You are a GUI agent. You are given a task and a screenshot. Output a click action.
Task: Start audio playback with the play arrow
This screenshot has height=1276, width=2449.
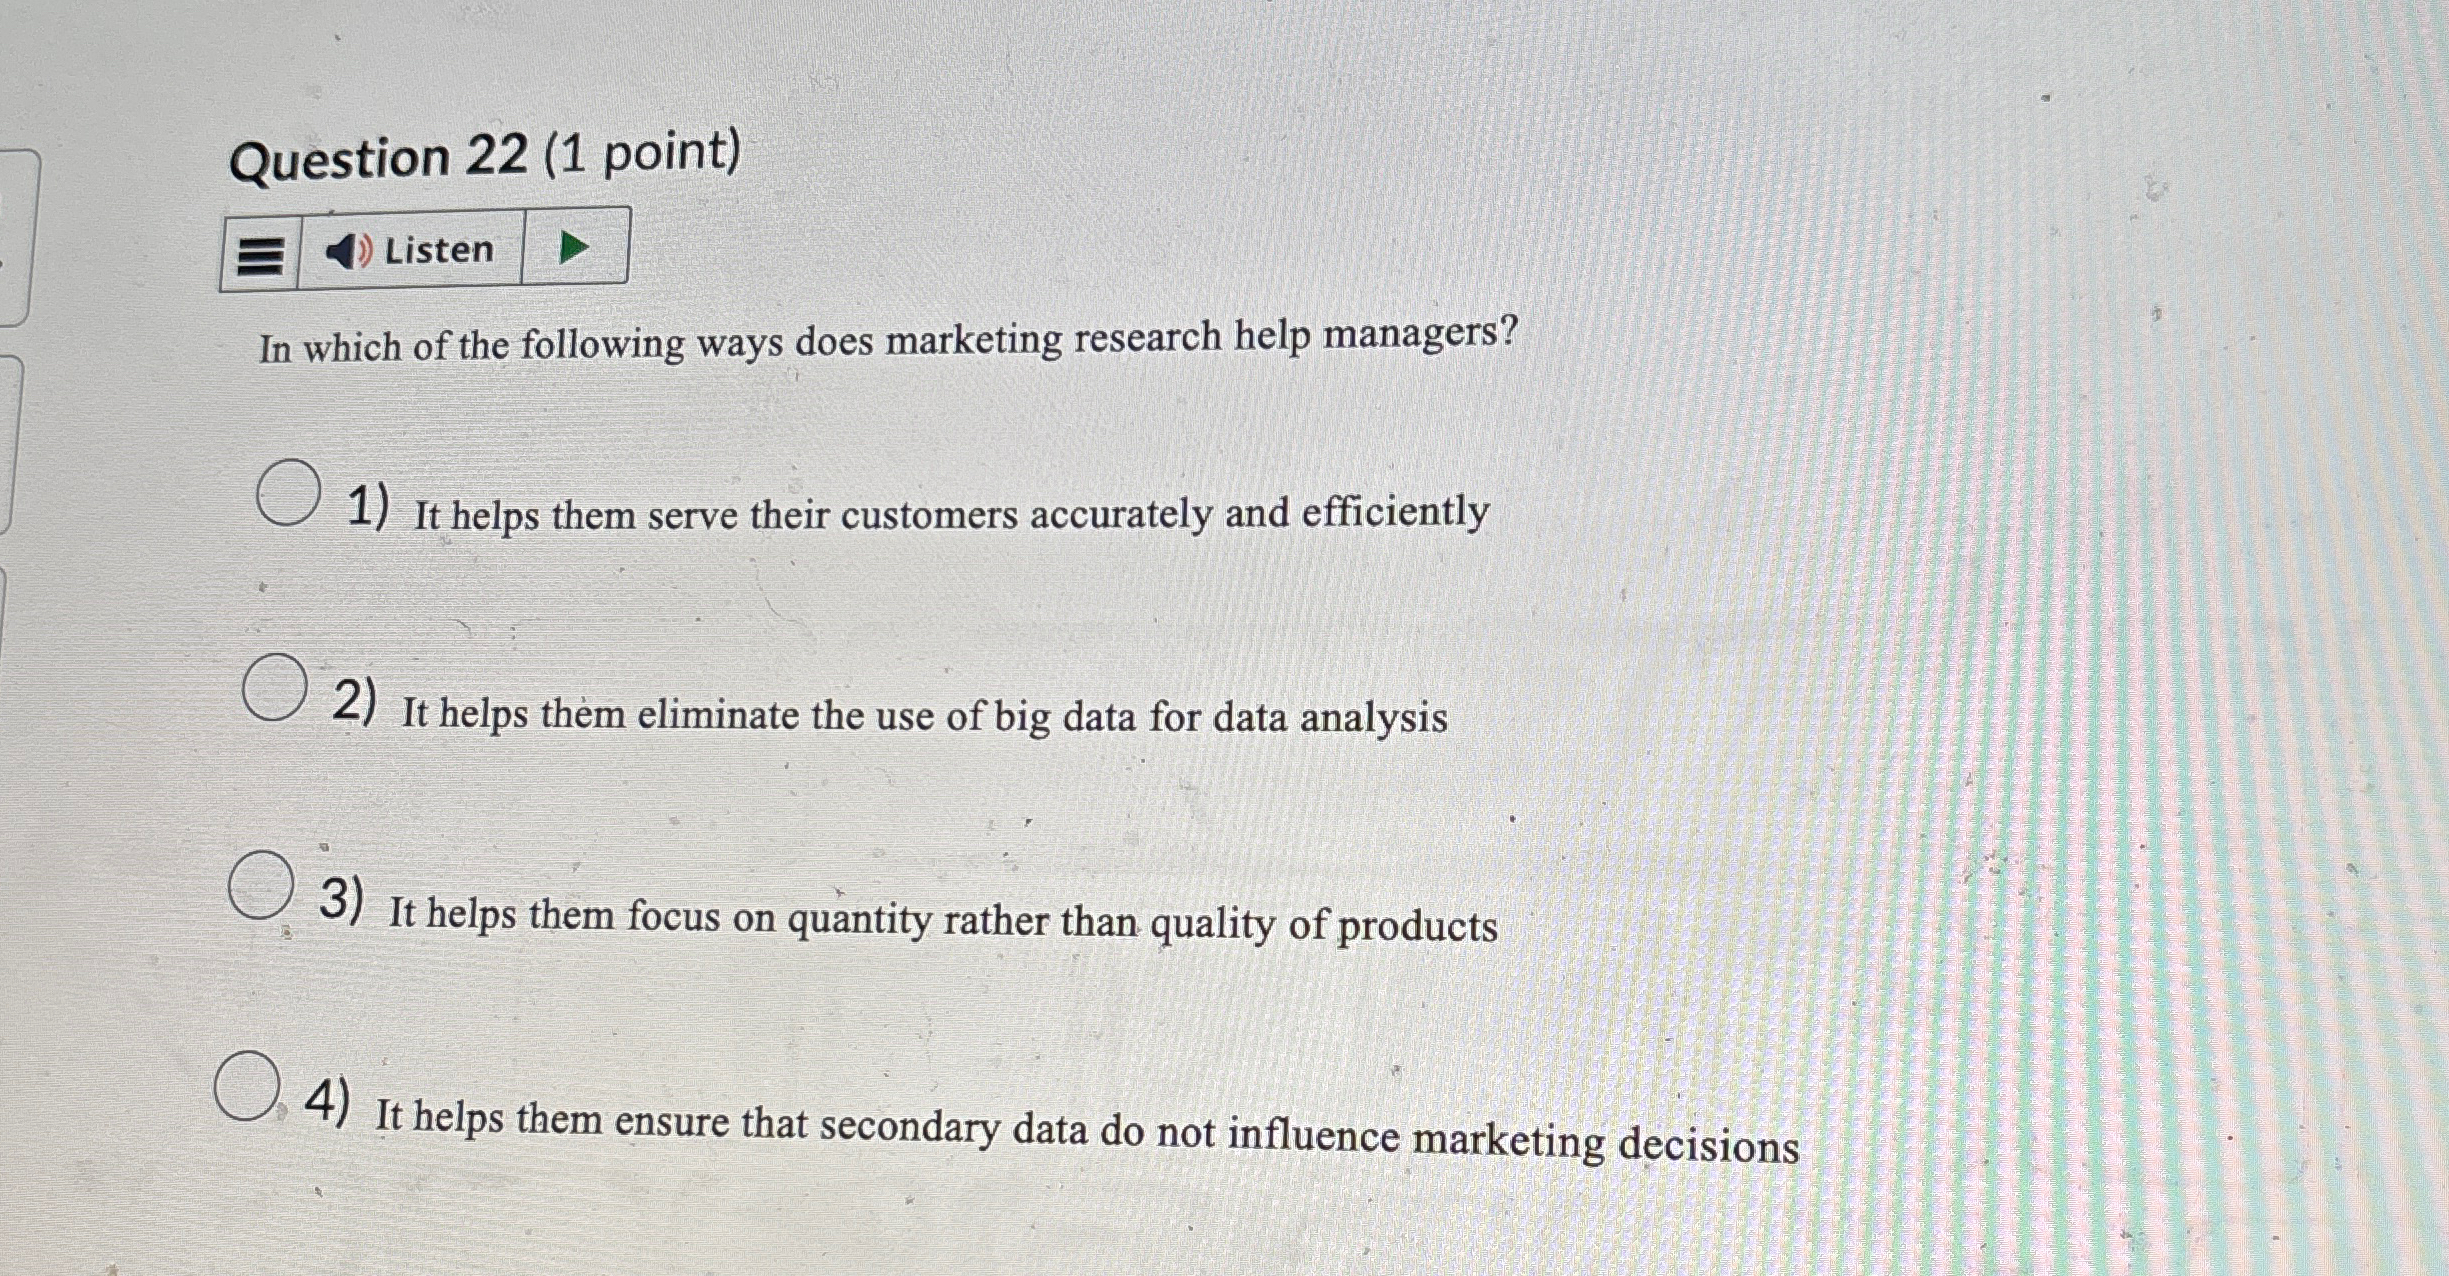[x=573, y=246]
